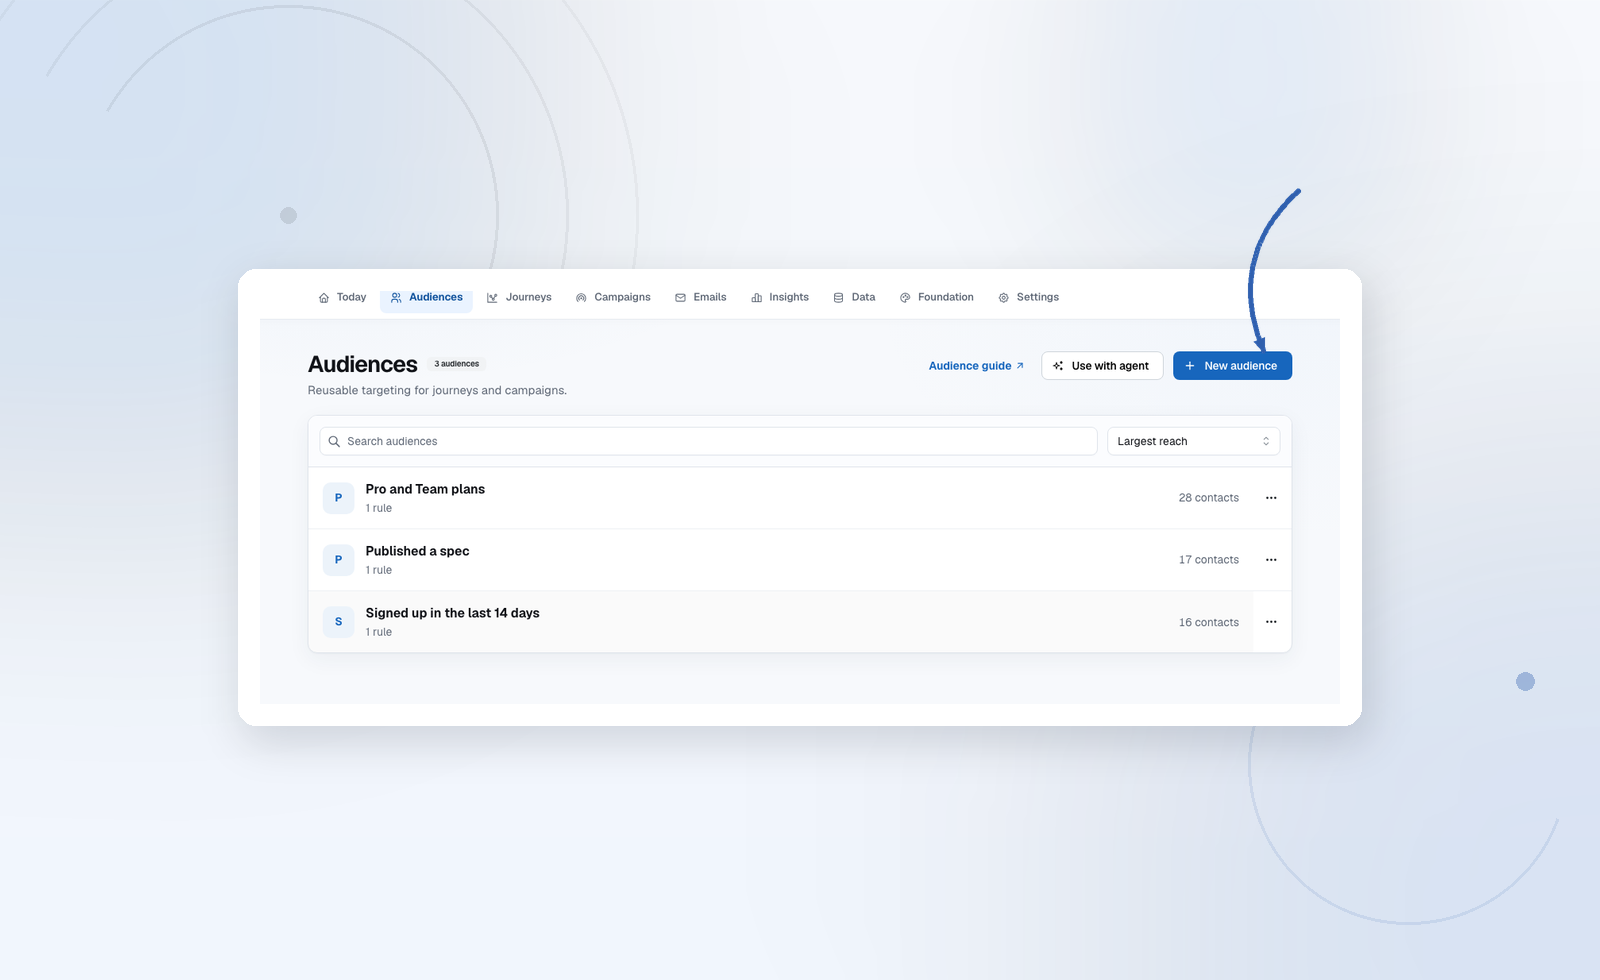Screen dimensions: 1600x980
Task: Click the 16 contacts count
Action: (x=1208, y=622)
